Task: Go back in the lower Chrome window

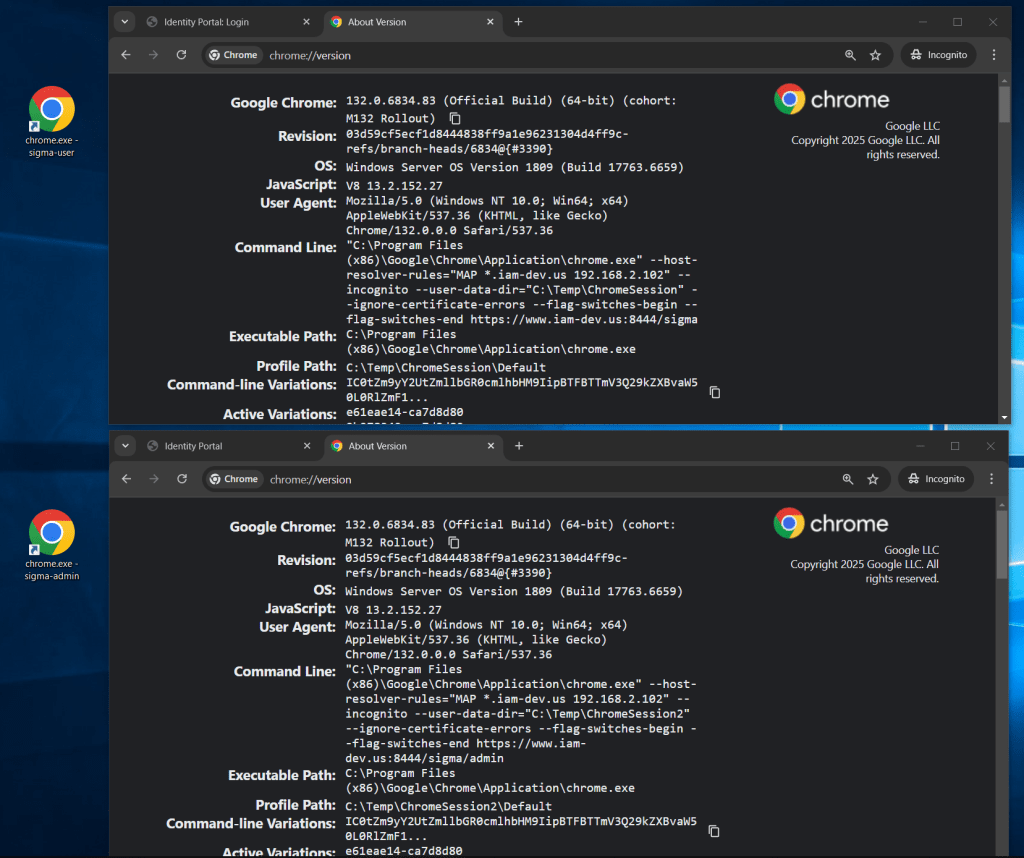Action: pos(126,479)
